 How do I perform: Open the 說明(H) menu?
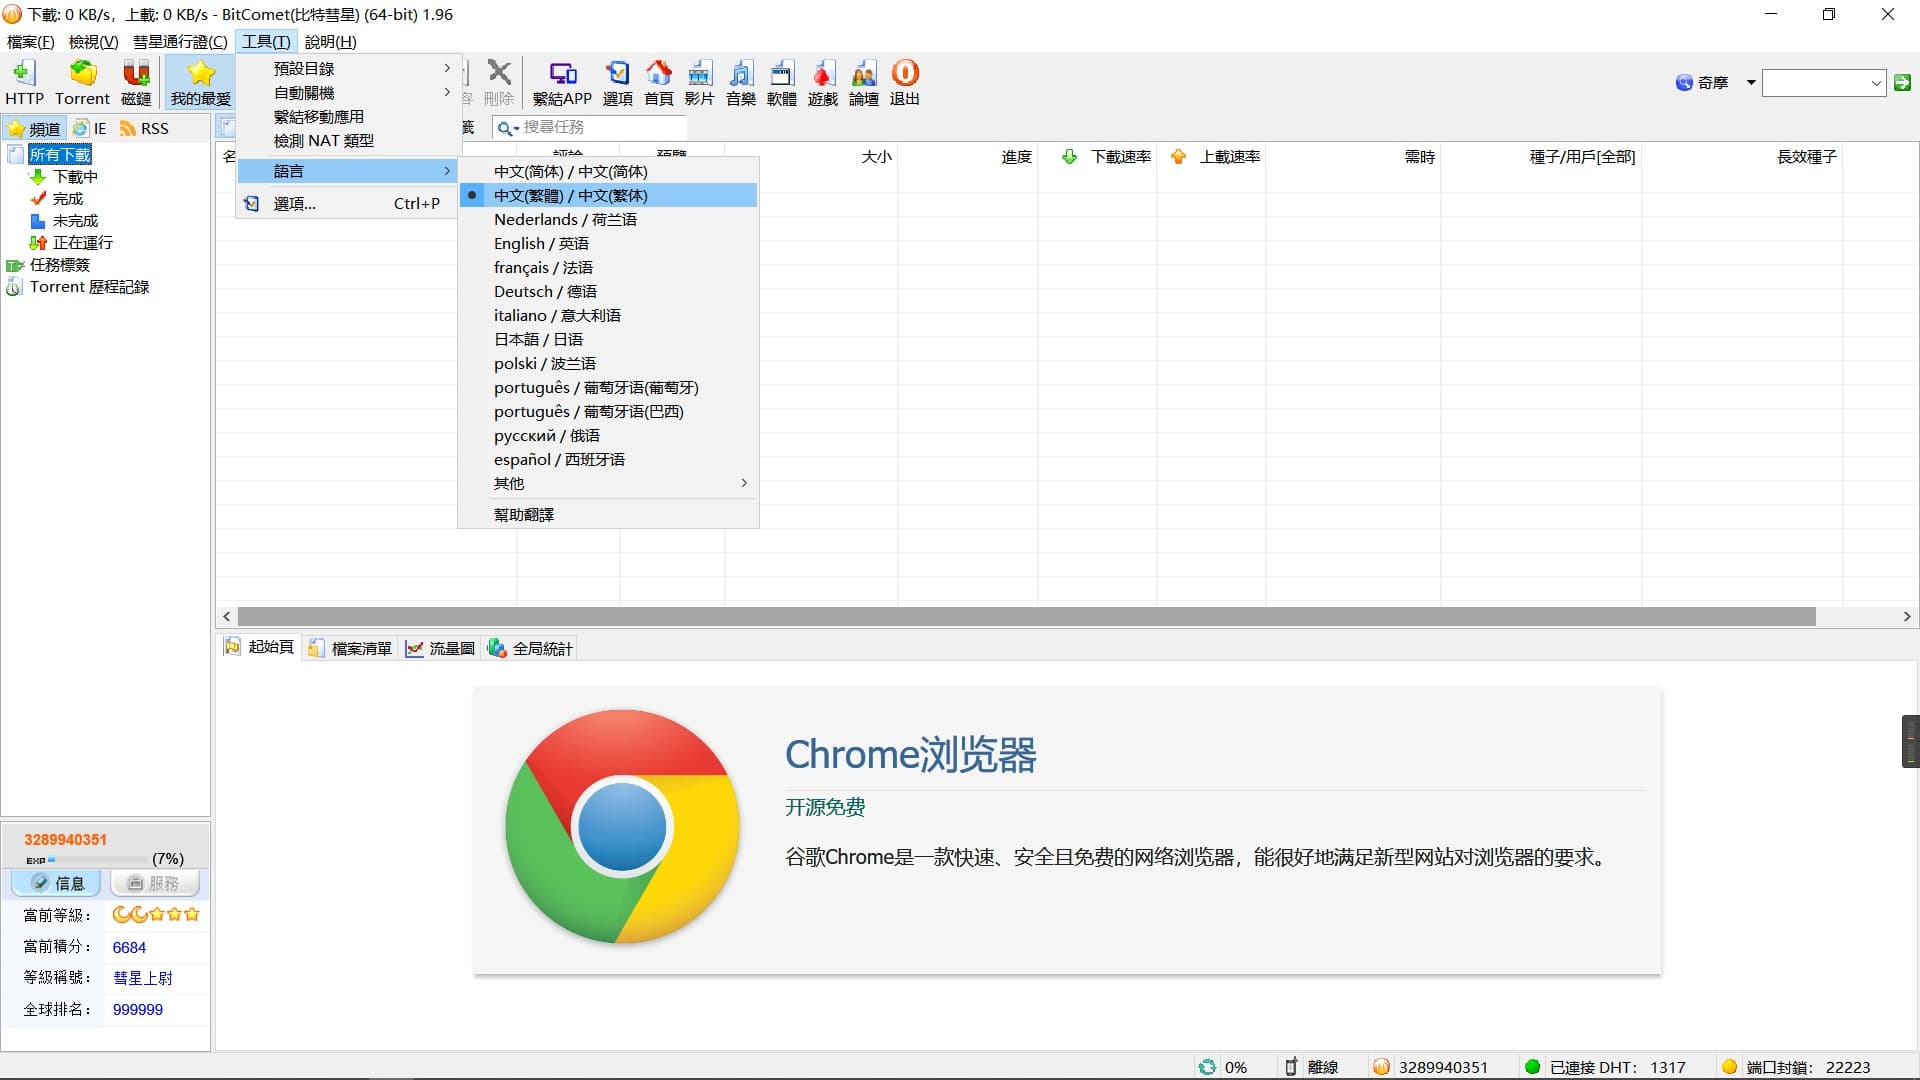tap(330, 42)
